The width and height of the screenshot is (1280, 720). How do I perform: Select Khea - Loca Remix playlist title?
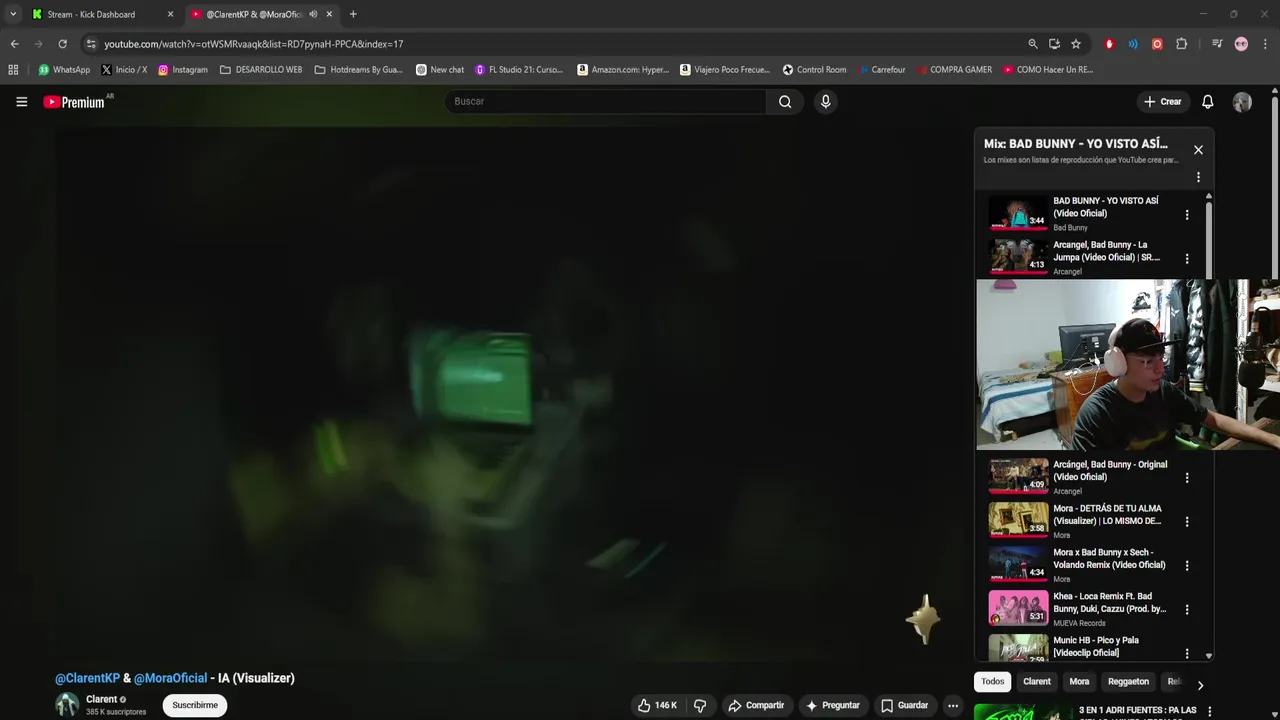[x=1109, y=602]
